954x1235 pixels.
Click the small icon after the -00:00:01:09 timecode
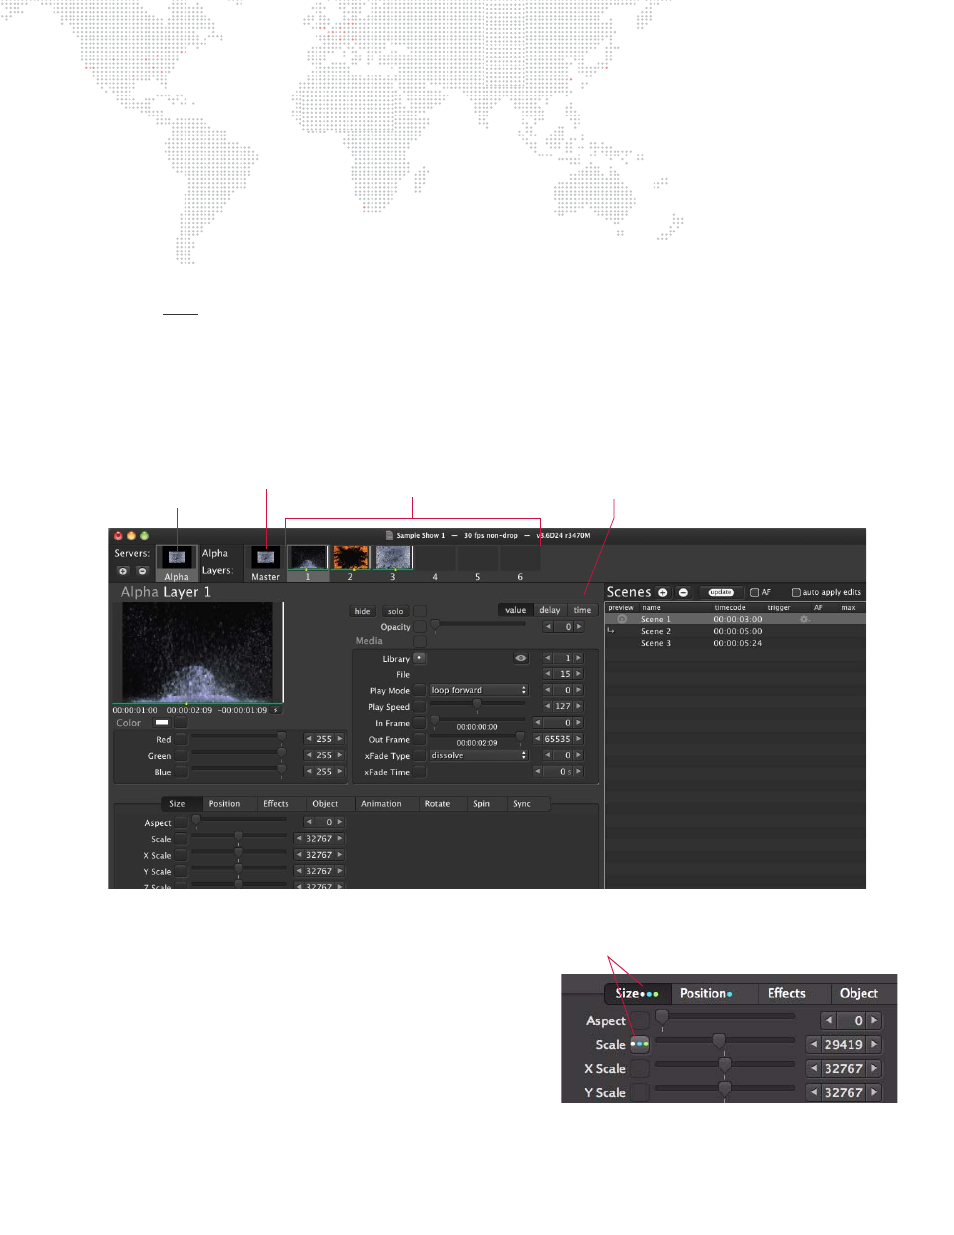(x=276, y=710)
